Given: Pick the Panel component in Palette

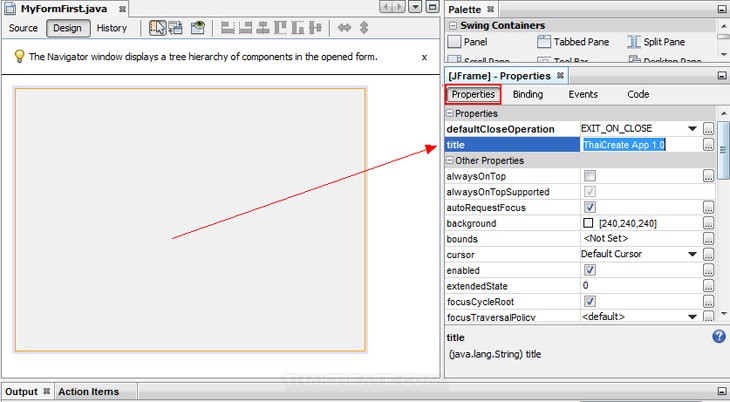Looking at the screenshot, I should 467,42.
